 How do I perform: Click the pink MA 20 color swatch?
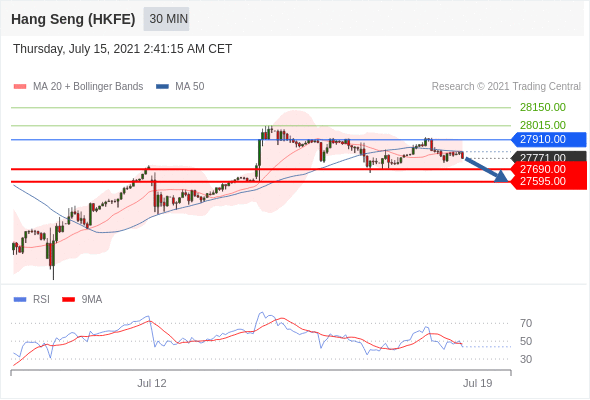pos(20,87)
